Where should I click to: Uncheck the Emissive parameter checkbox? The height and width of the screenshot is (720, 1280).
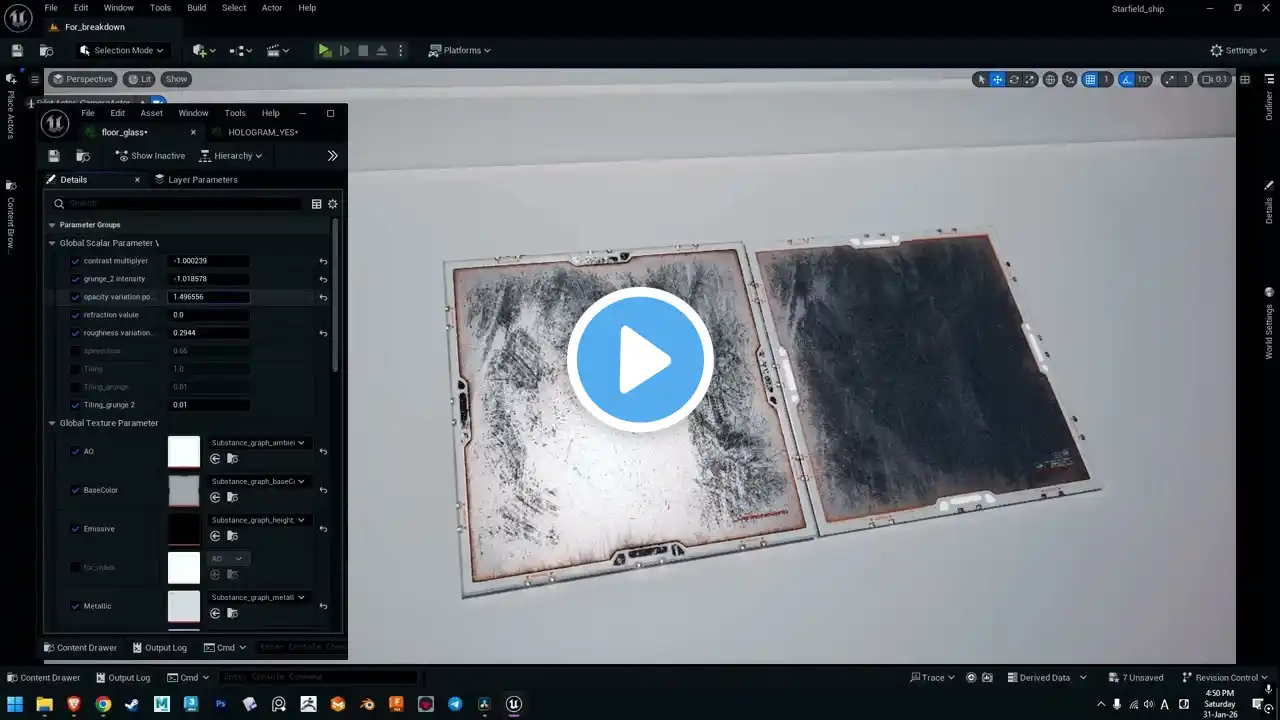pyautogui.click(x=75, y=529)
